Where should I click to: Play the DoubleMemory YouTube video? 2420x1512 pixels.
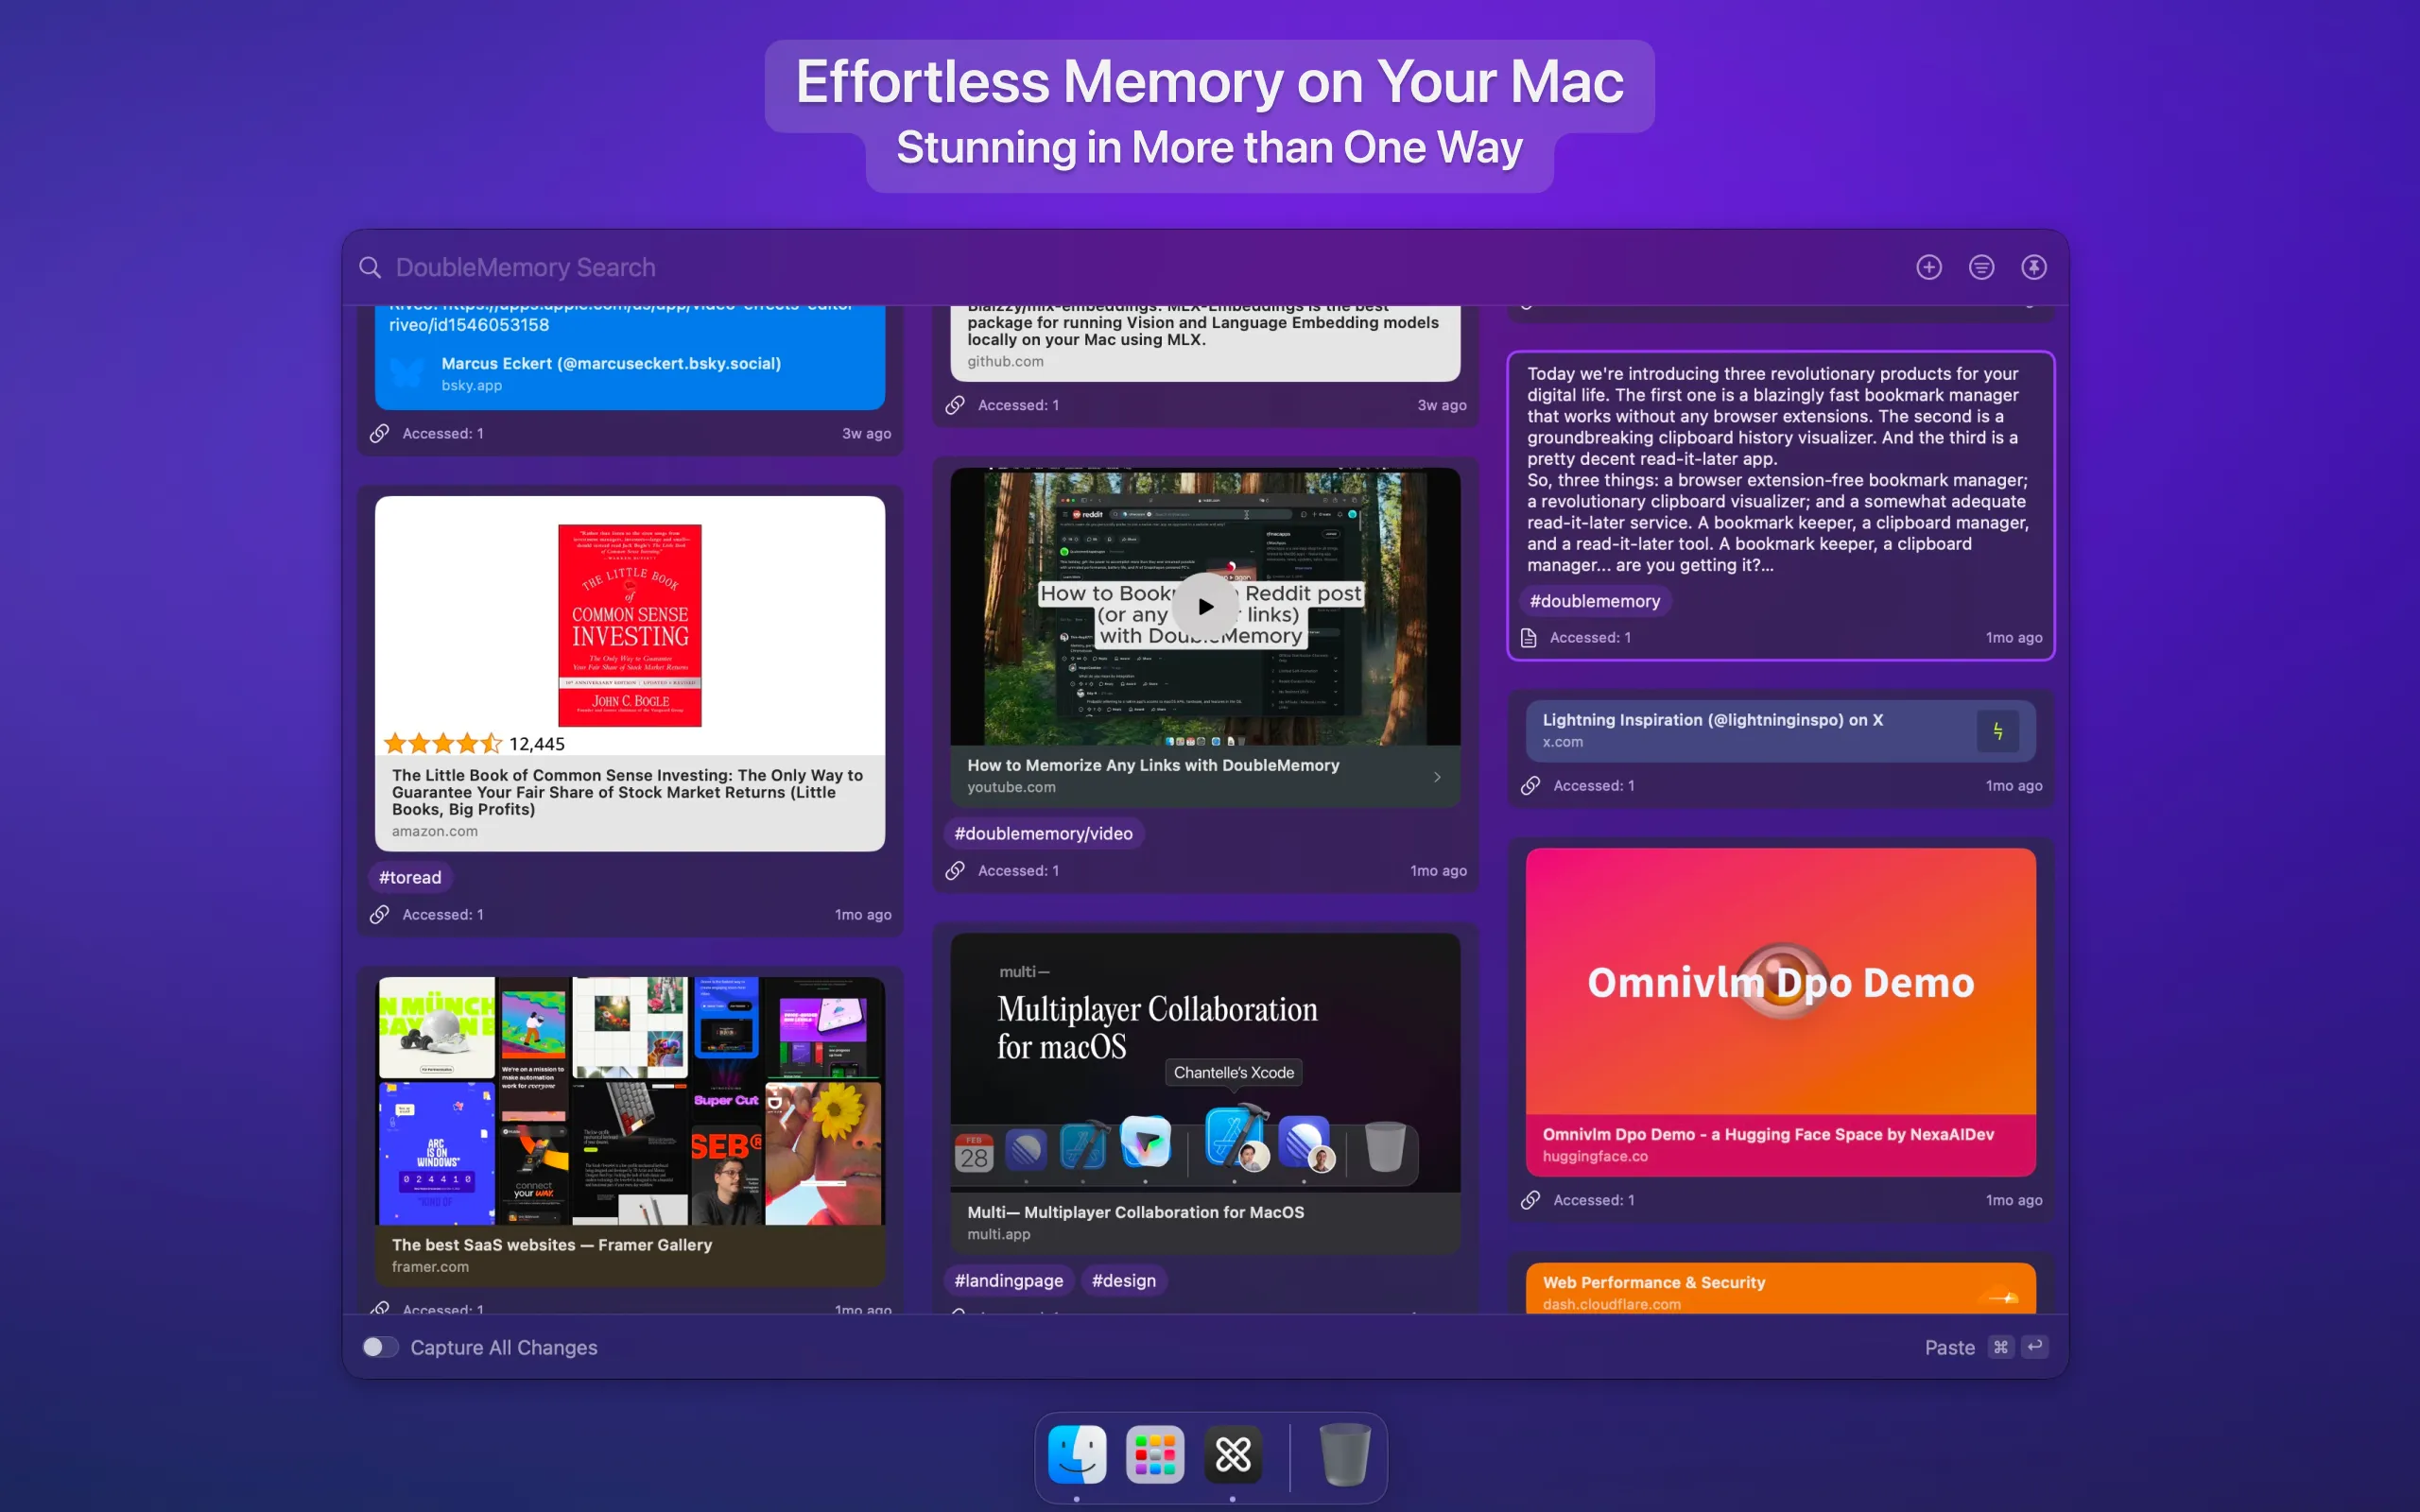(1205, 605)
